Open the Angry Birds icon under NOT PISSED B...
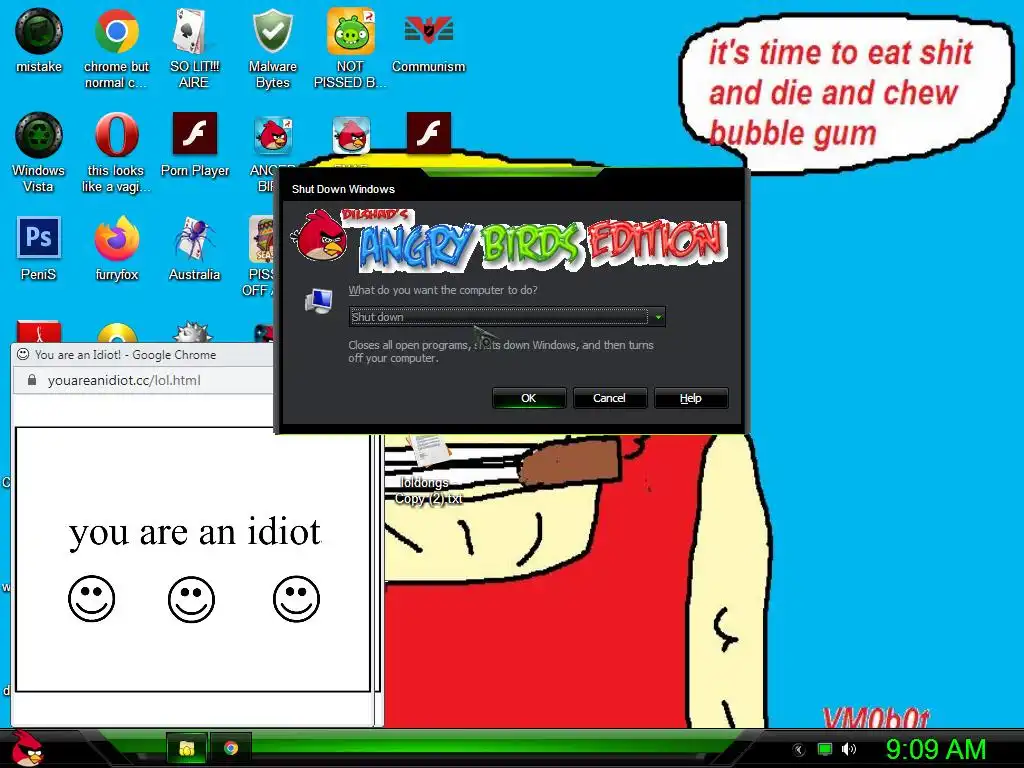This screenshot has height=768, width=1024. click(x=351, y=135)
